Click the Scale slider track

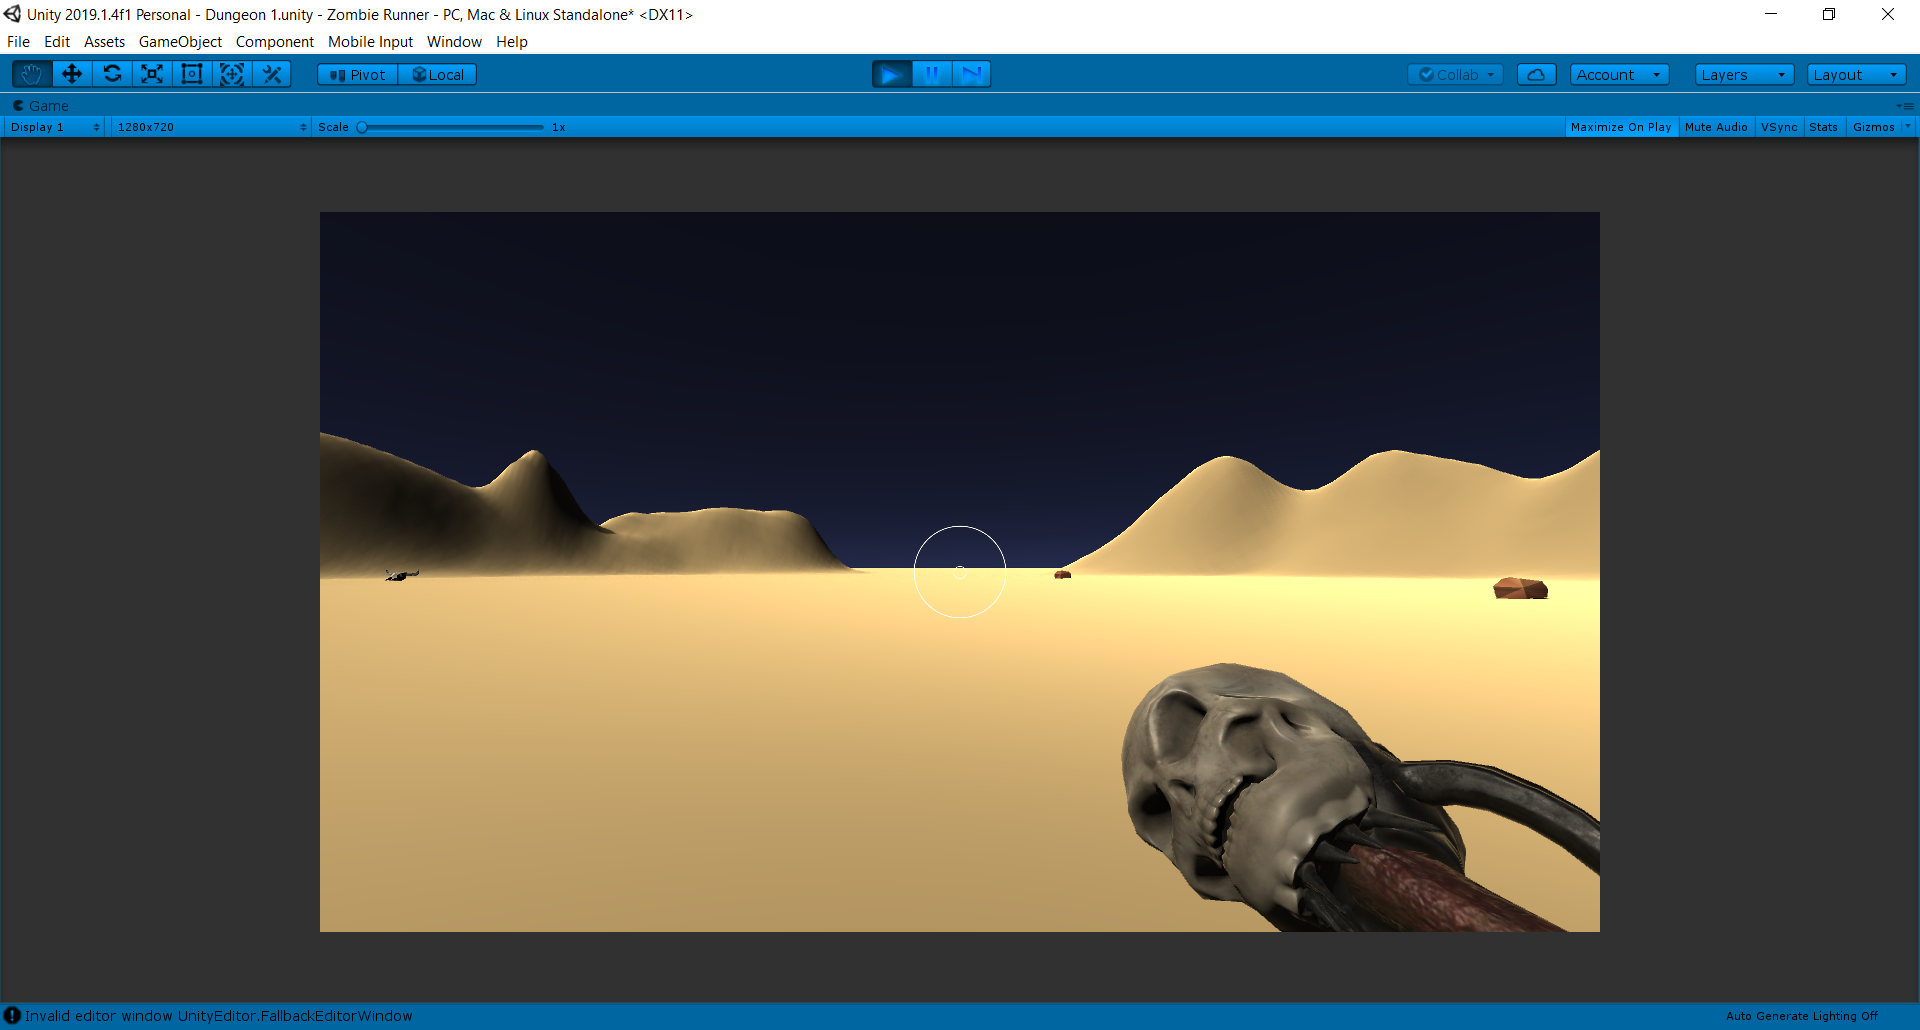coord(452,127)
